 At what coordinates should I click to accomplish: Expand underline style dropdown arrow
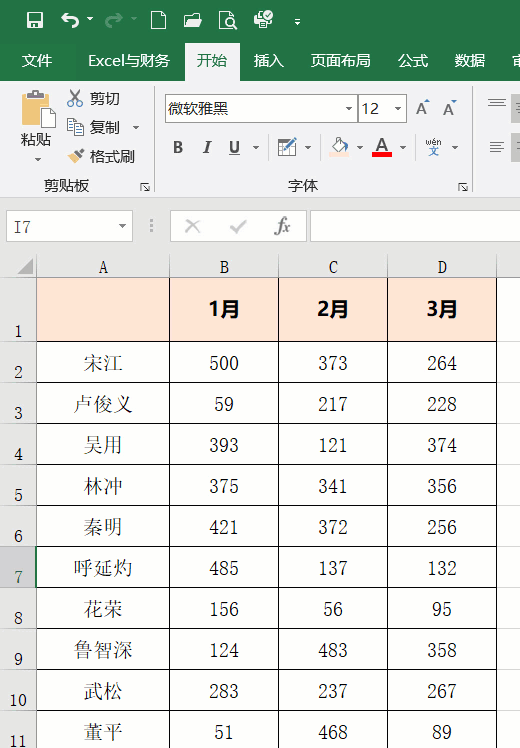point(256,147)
